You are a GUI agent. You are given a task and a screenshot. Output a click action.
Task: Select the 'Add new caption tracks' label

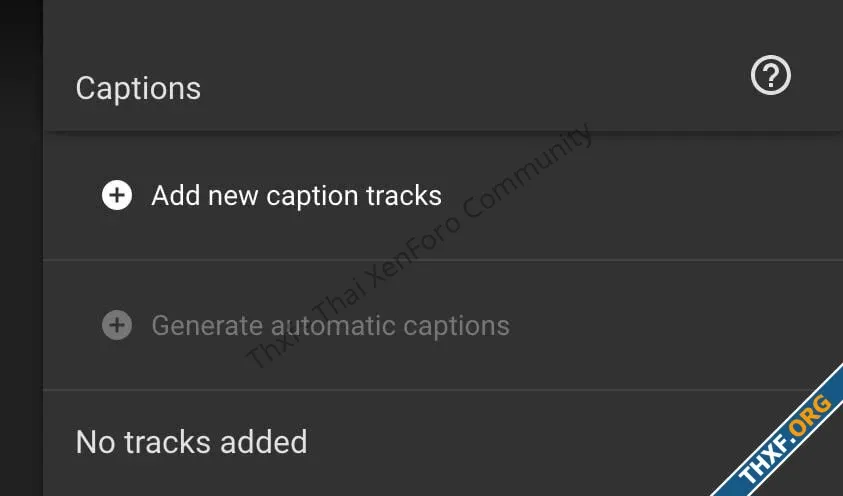click(296, 196)
